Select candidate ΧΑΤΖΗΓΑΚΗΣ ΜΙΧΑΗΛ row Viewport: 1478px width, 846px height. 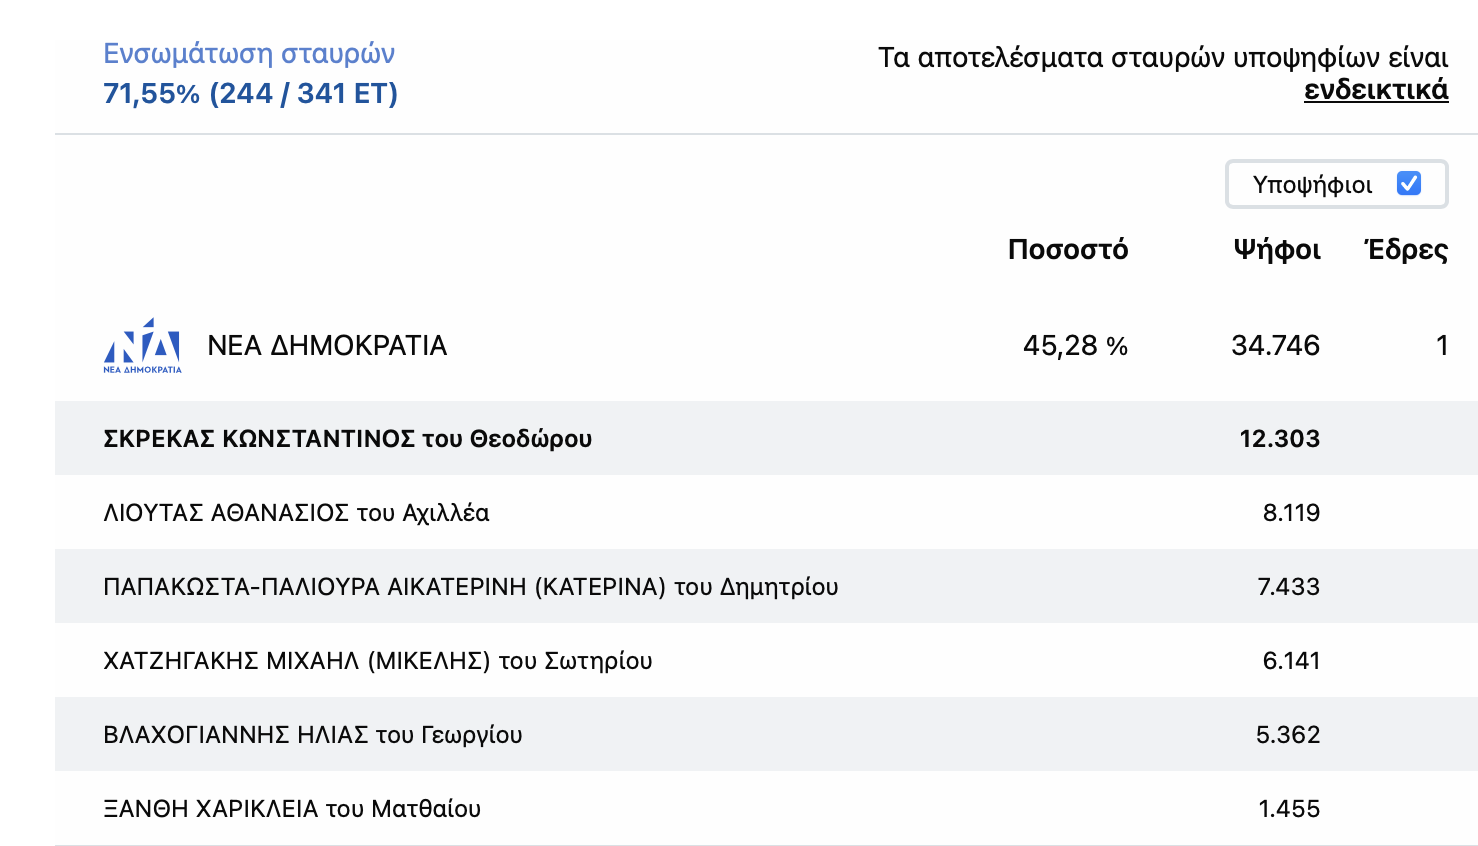click(766, 660)
